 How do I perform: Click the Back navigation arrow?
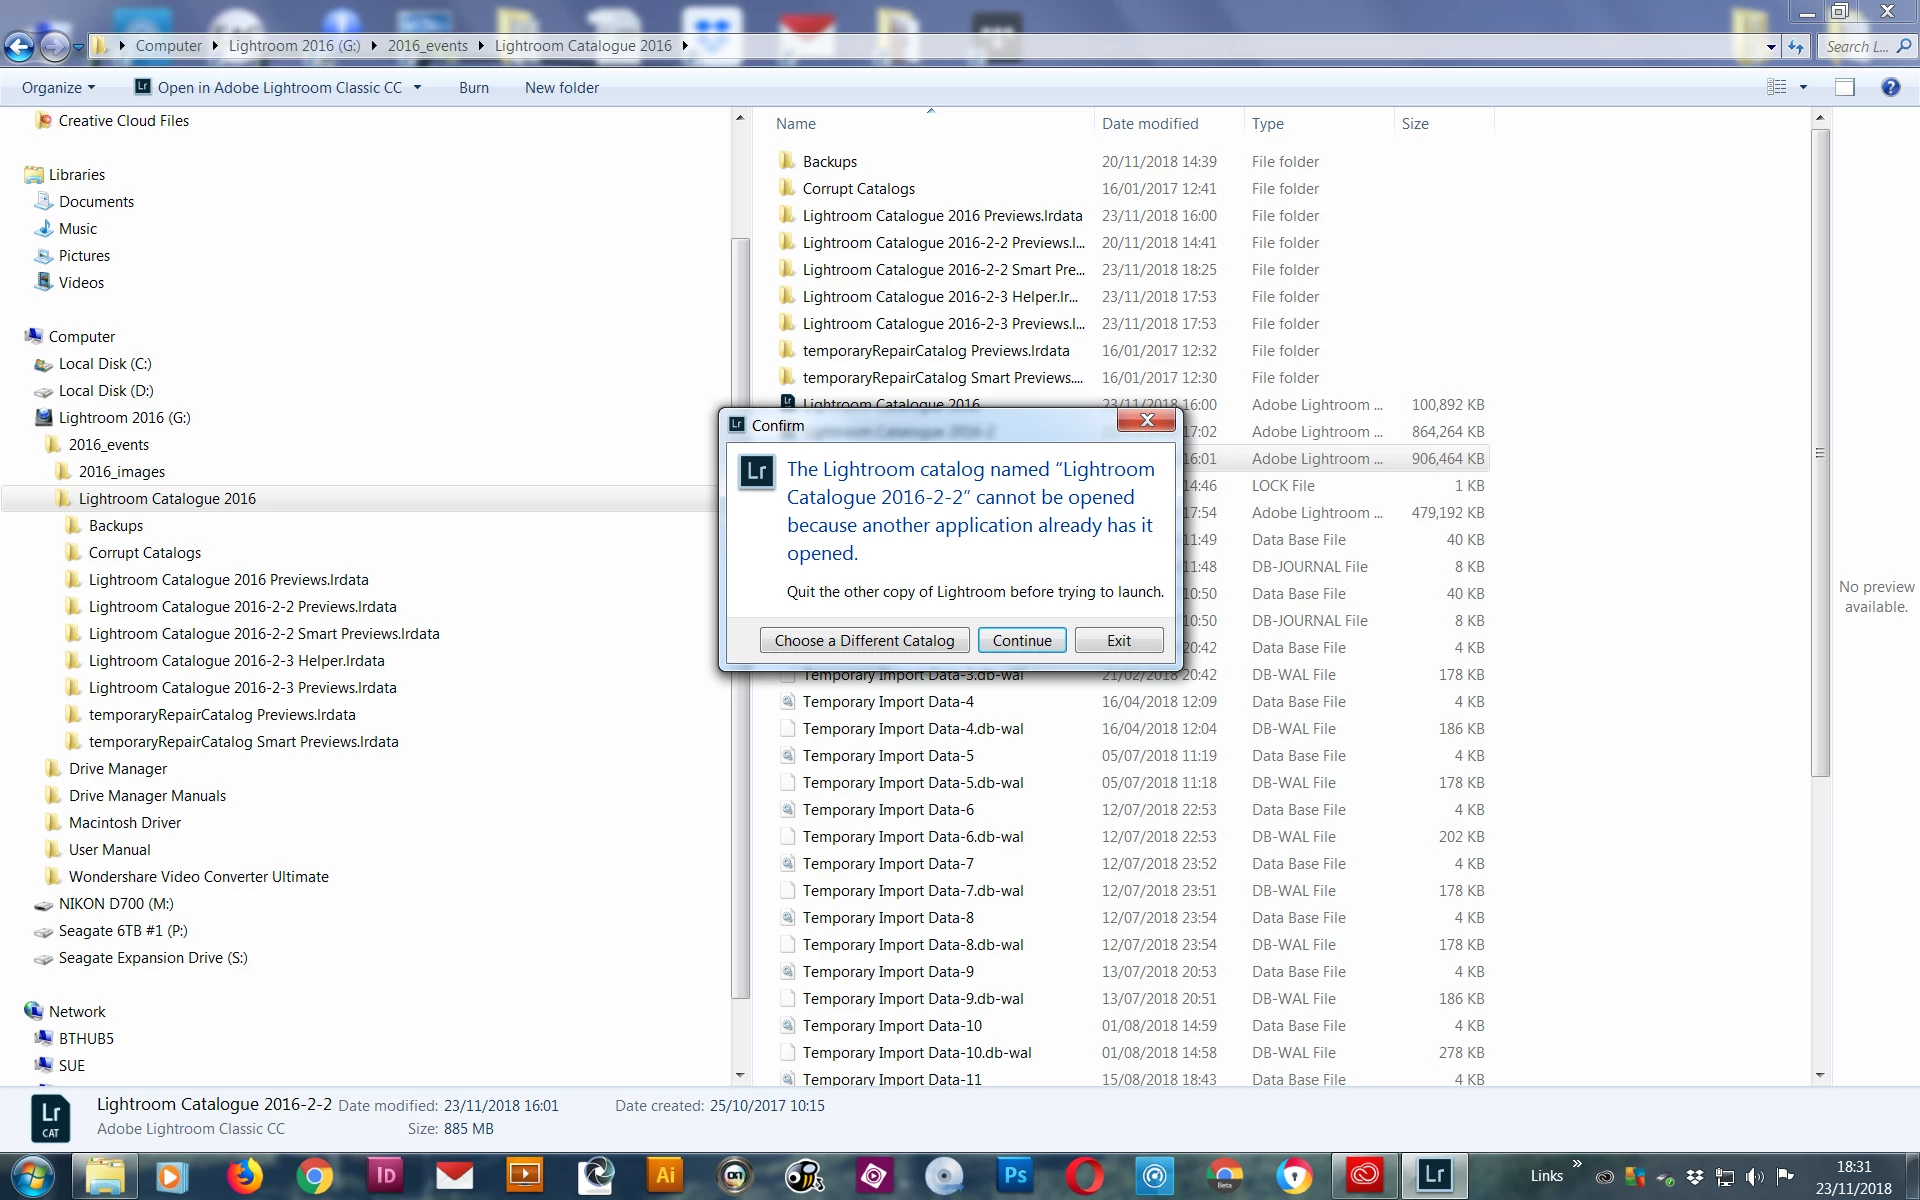[x=19, y=46]
